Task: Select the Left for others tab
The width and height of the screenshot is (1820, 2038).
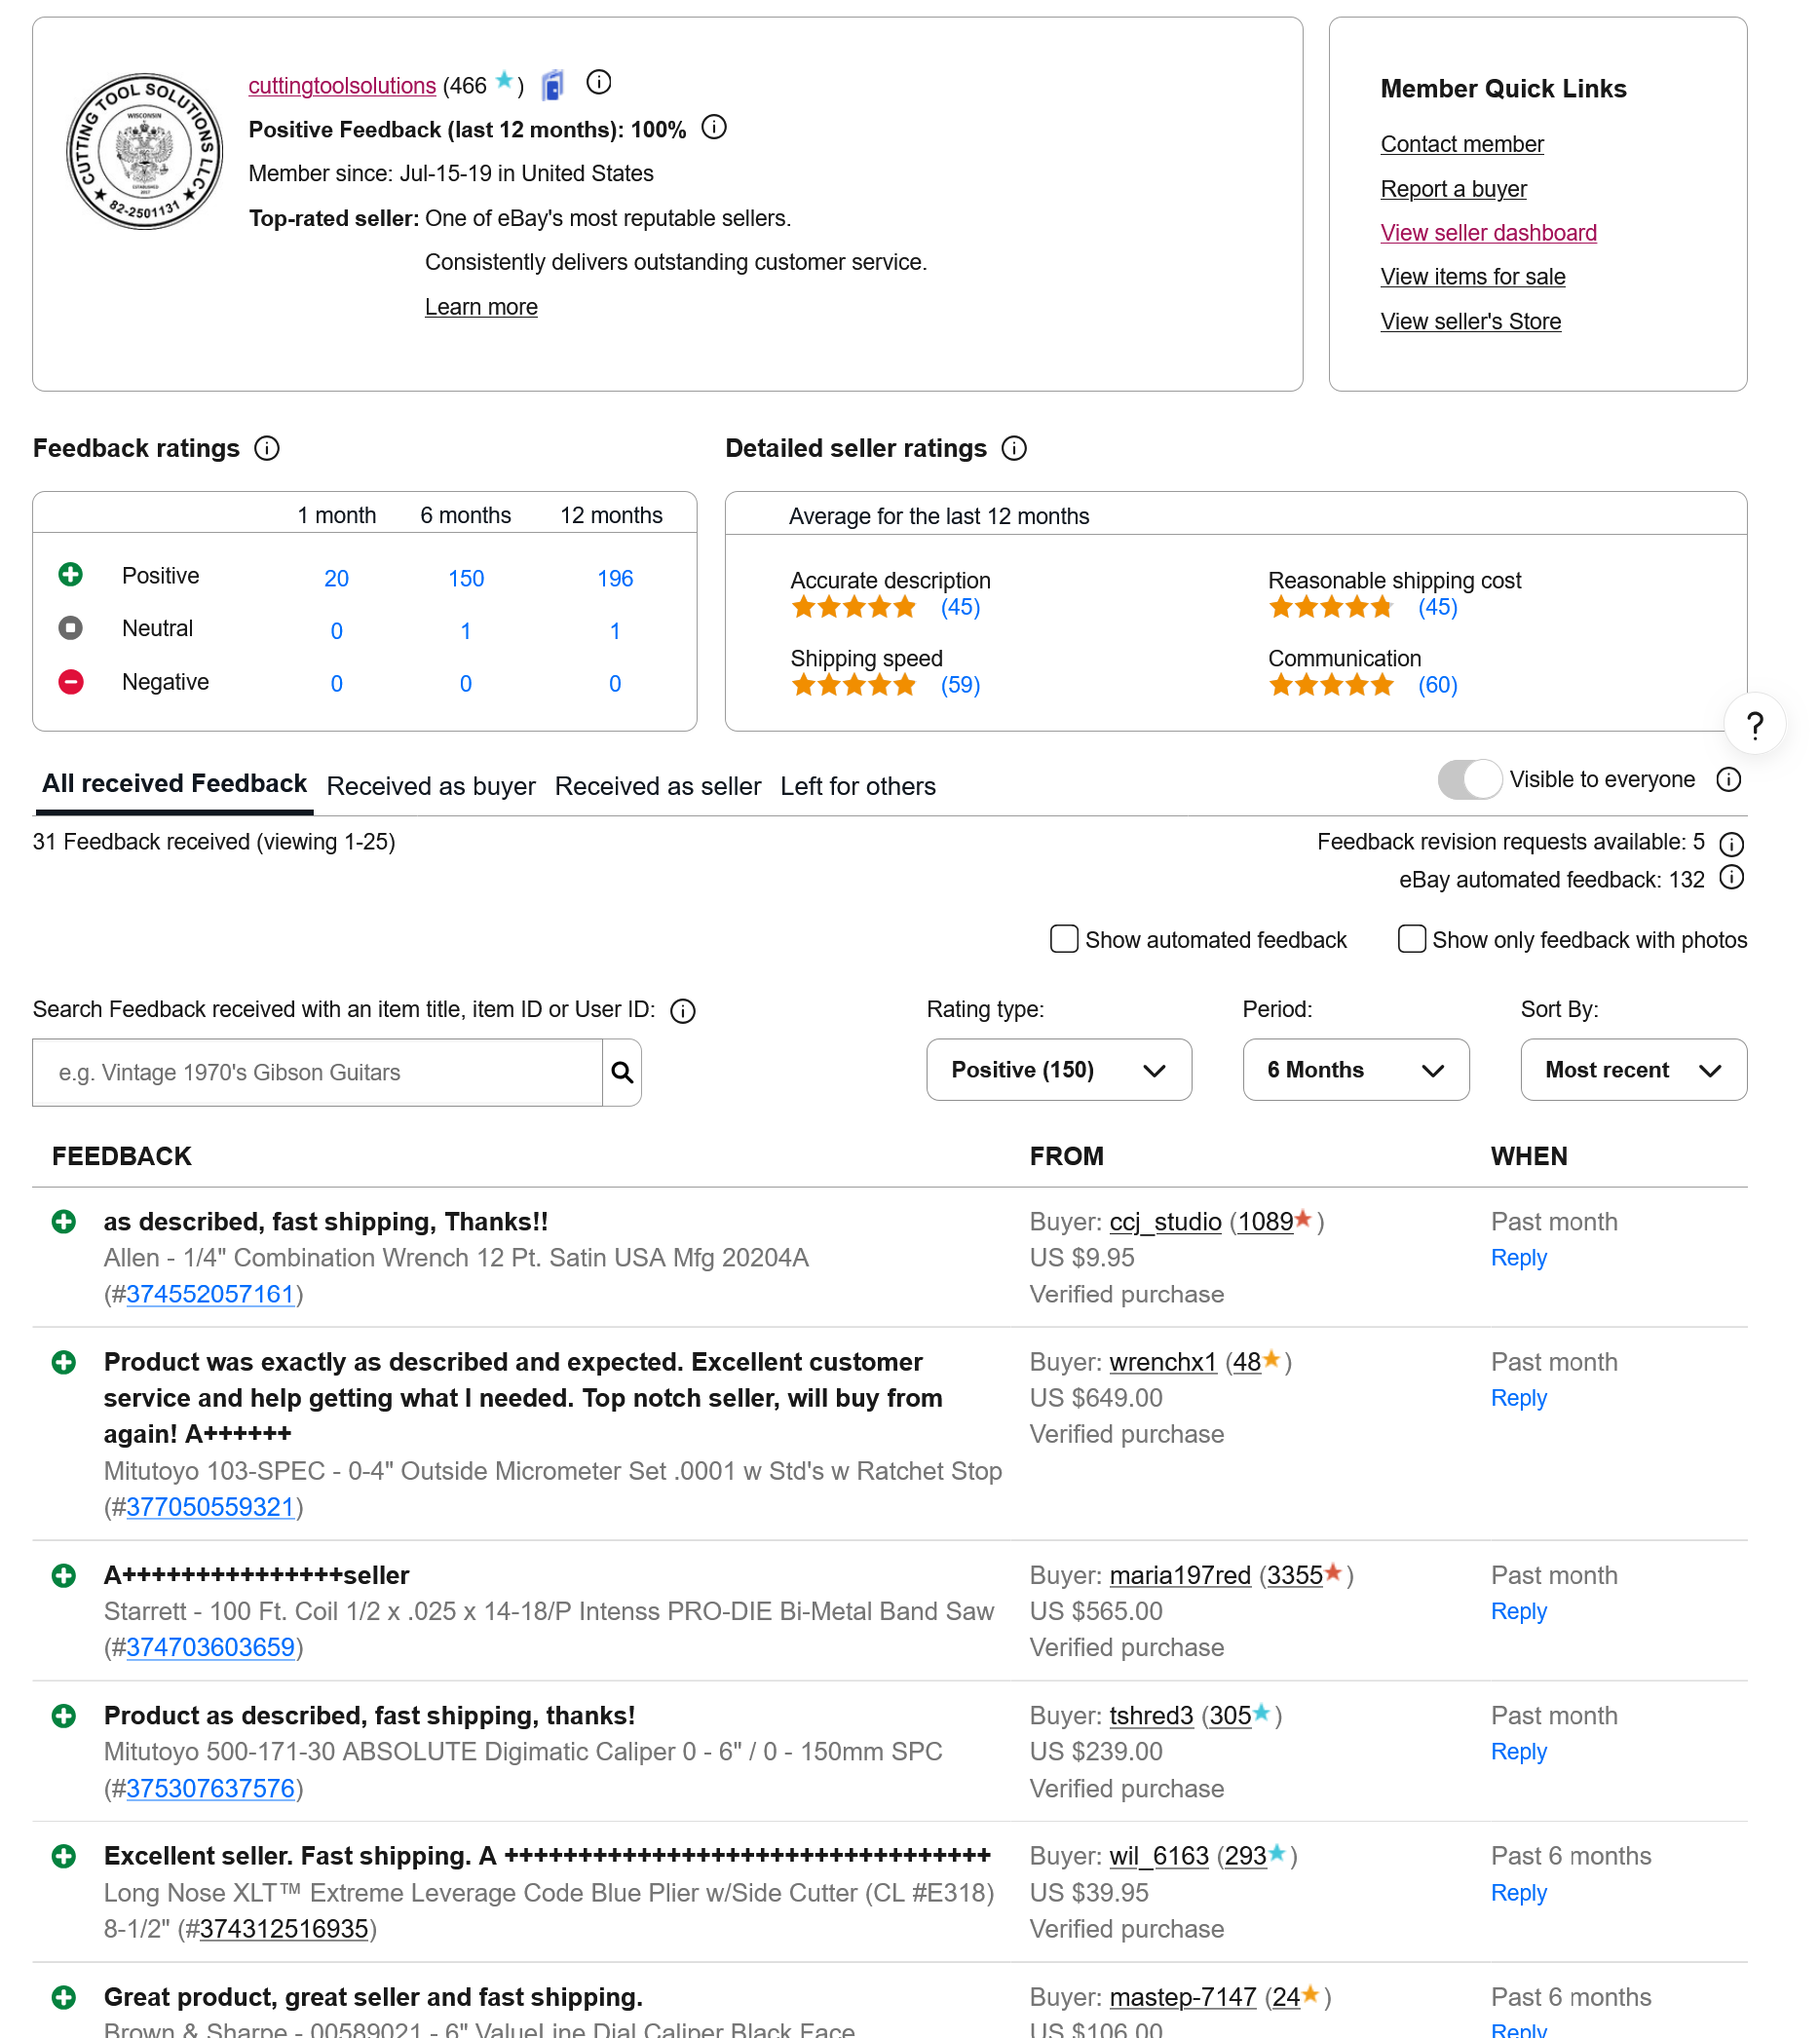Action: pos(858,786)
